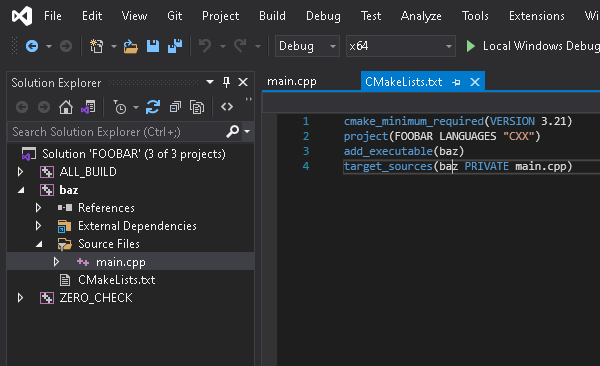
Task: Switch between solutions and folder views icon
Action: coord(88,107)
